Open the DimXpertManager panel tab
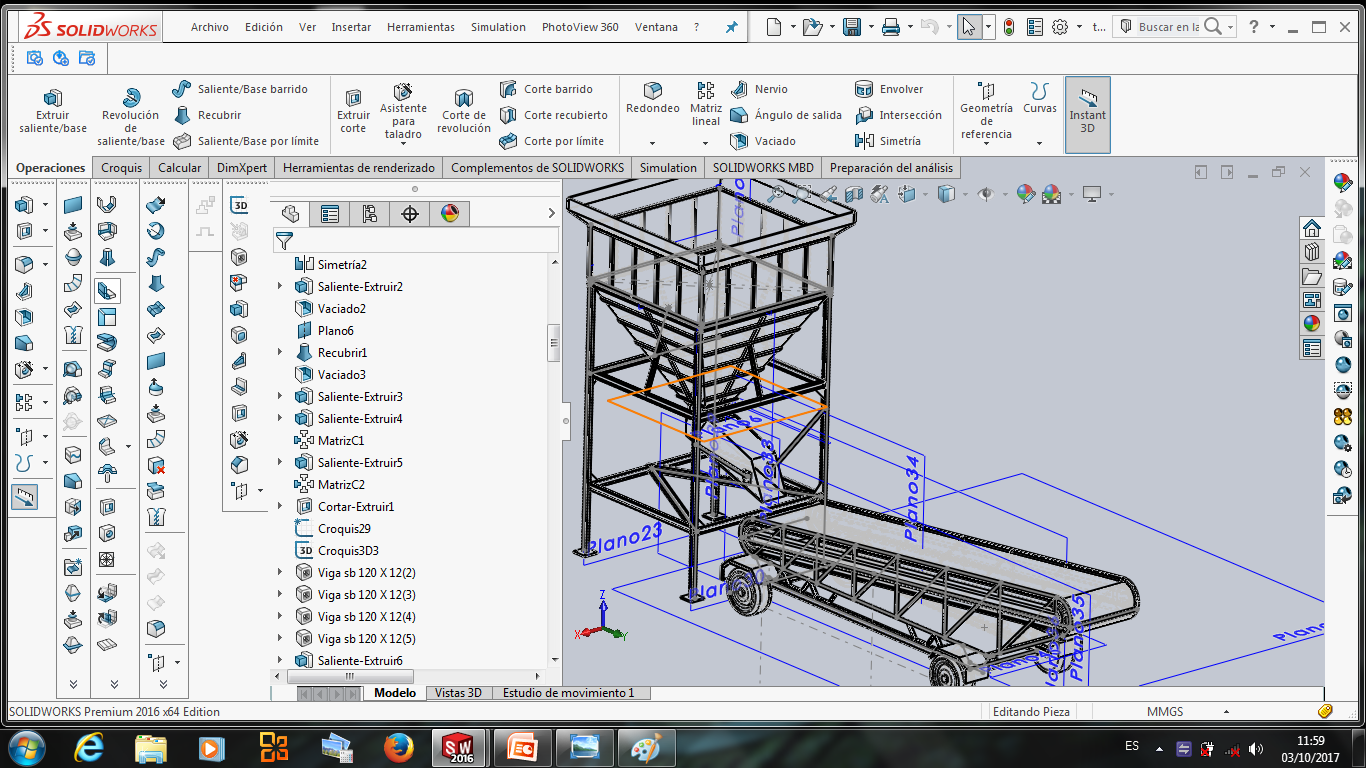 coord(410,213)
